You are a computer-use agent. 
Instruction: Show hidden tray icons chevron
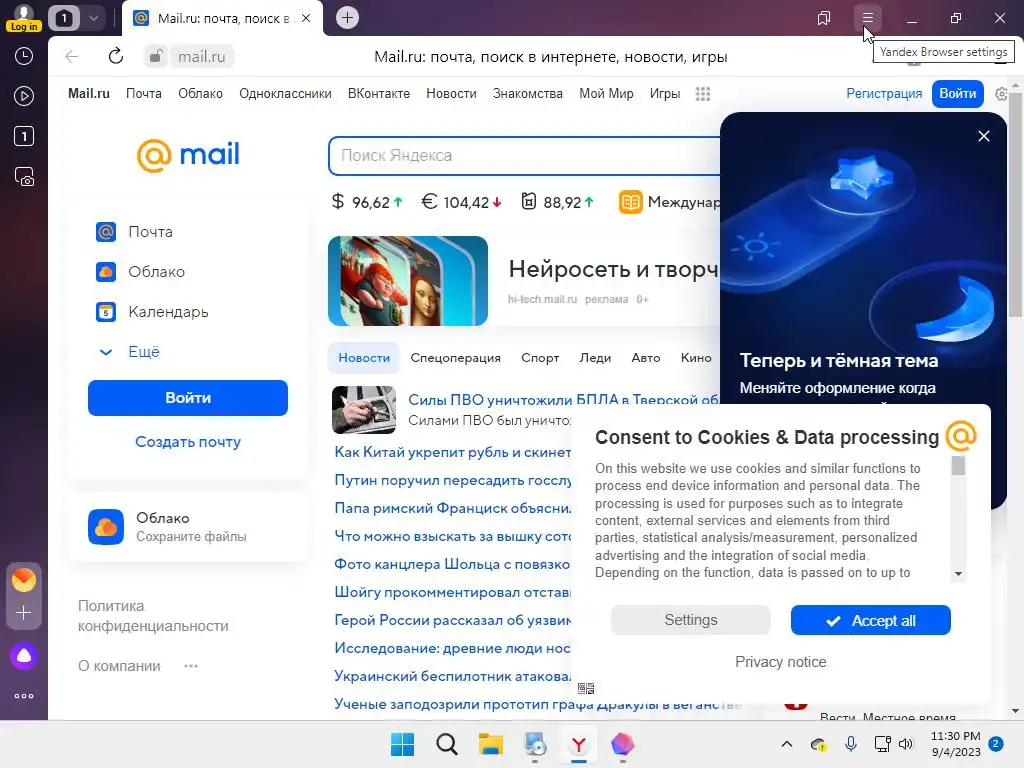pos(787,744)
